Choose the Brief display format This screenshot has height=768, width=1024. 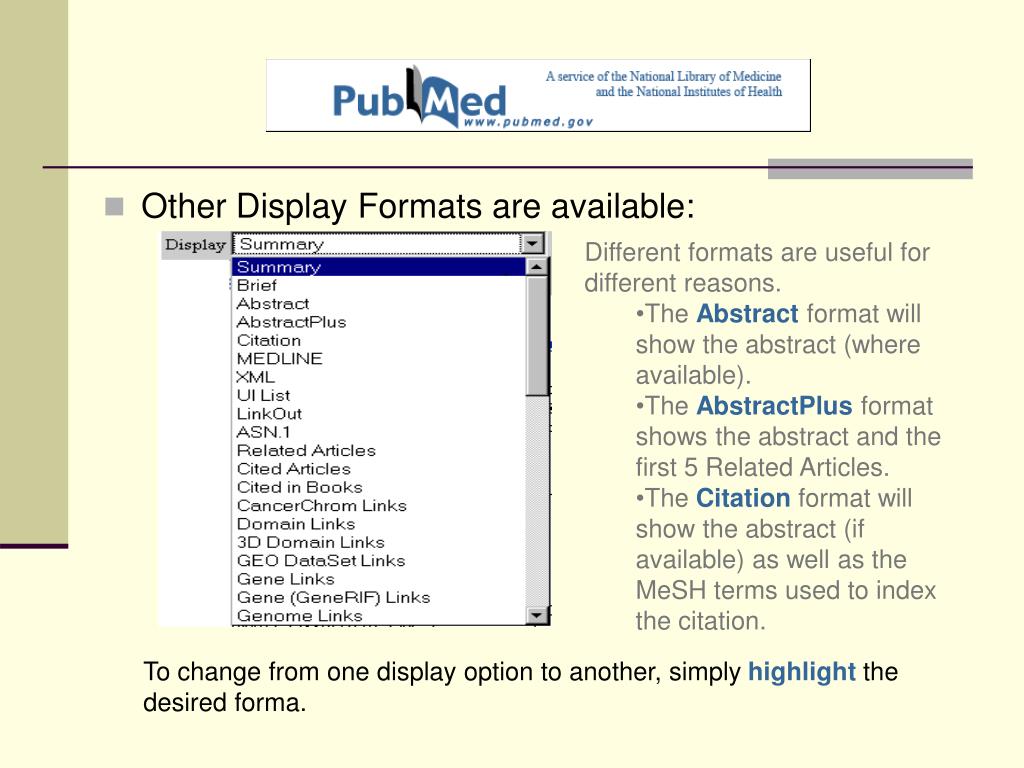(379, 285)
